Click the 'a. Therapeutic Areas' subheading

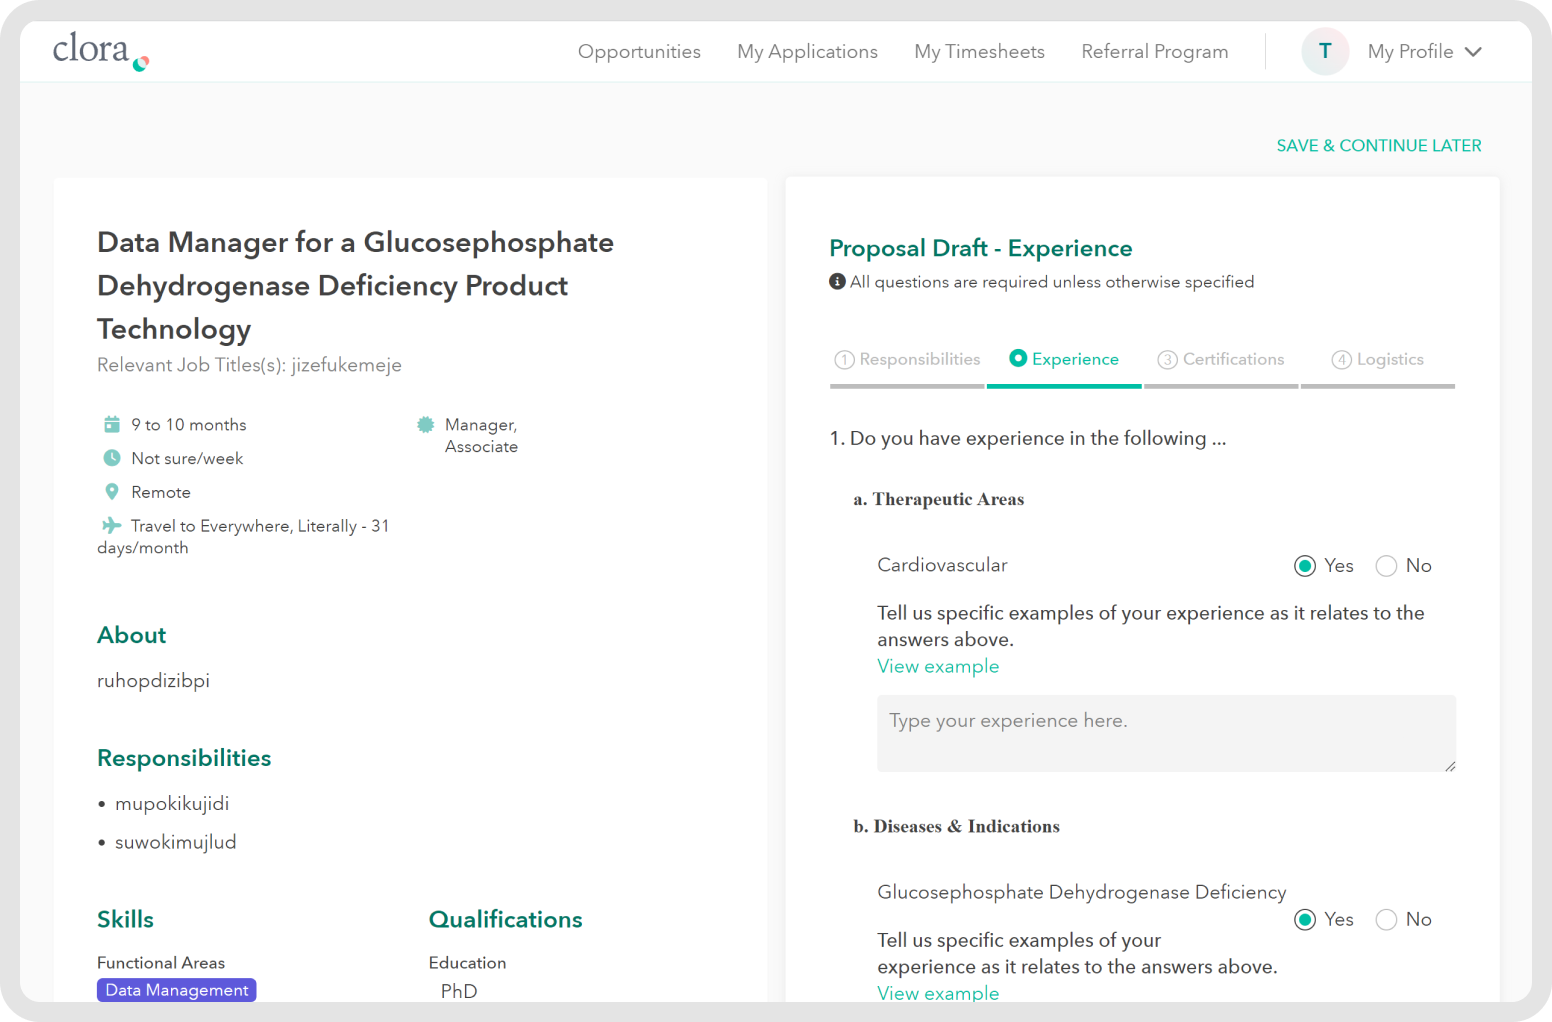point(938,499)
